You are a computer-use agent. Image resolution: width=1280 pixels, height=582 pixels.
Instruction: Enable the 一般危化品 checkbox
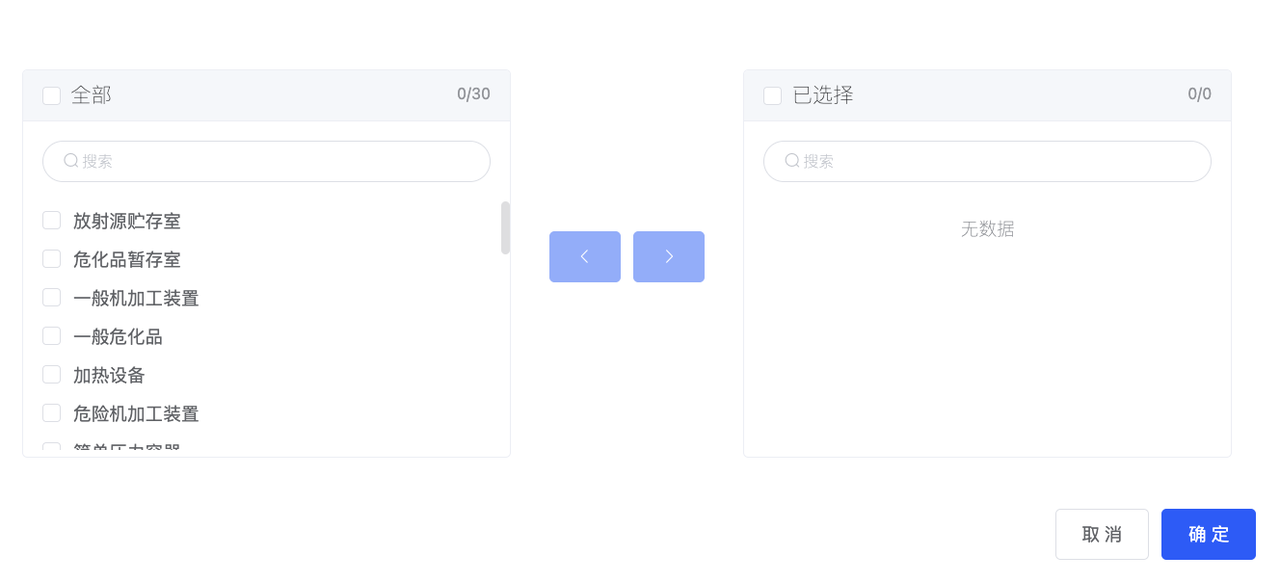tap(52, 336)
